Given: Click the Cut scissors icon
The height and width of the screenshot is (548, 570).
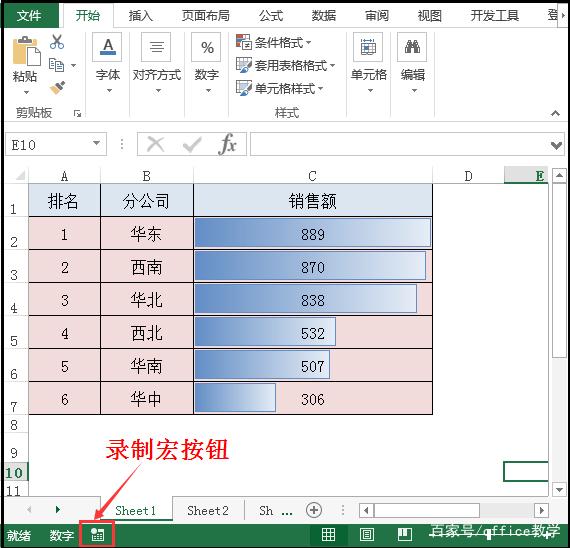Looking at the screenshot, I should [x=57, y=42].
